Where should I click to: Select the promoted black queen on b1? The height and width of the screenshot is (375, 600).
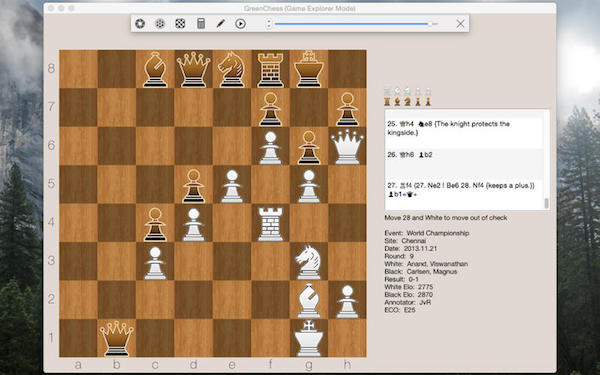(116, 339)
